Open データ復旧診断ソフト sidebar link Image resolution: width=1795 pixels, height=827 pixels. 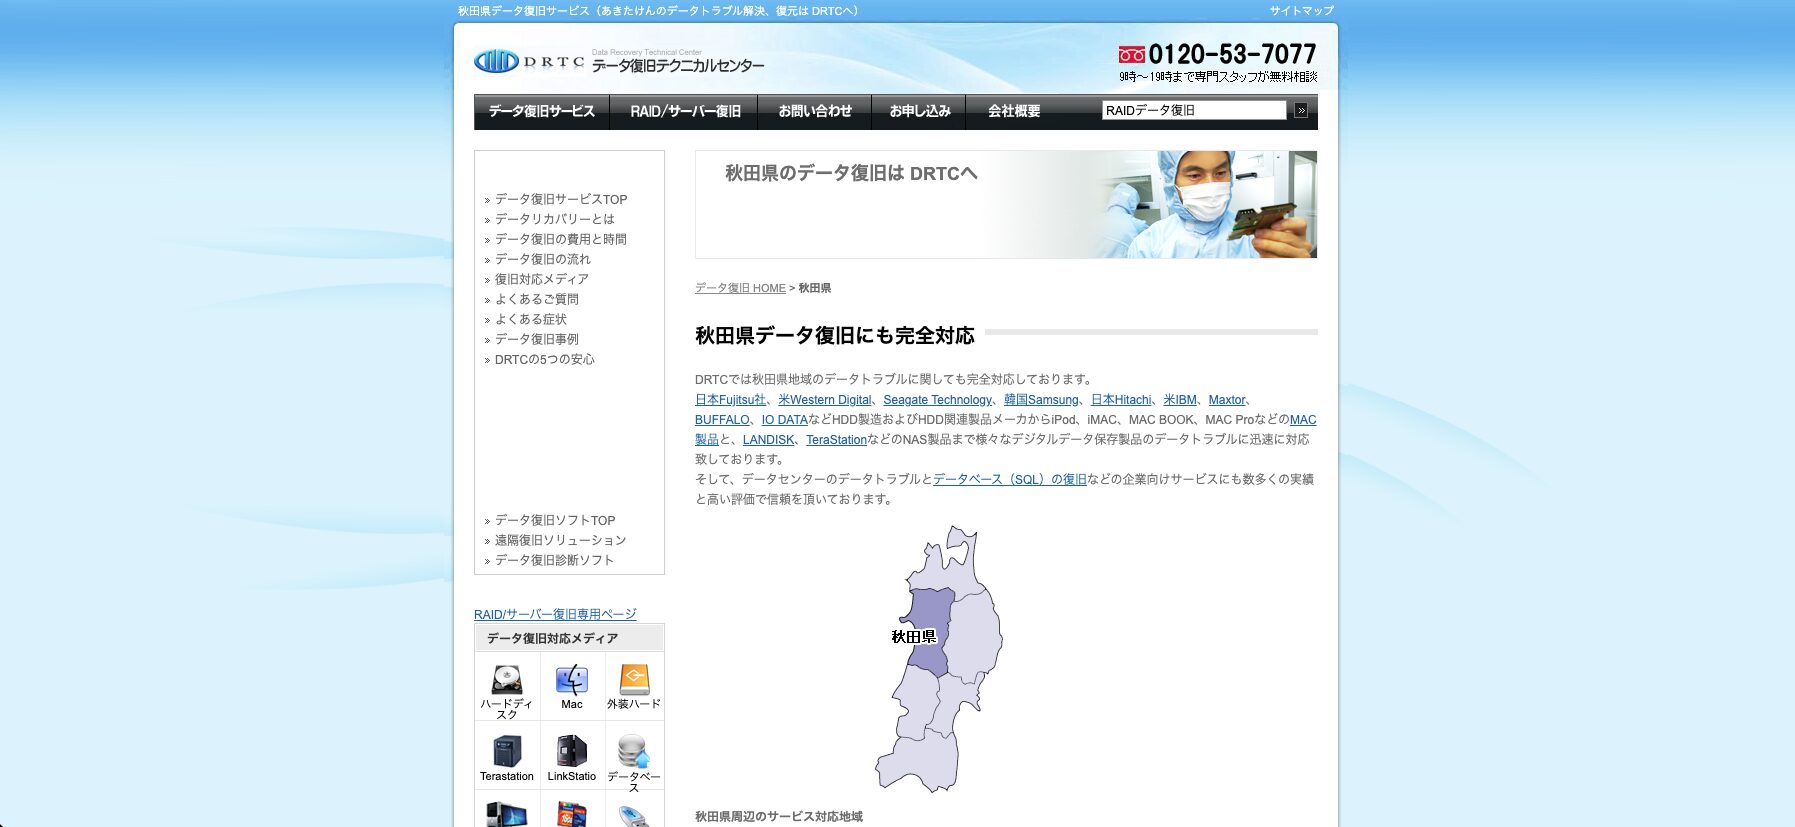coord(555,560)
